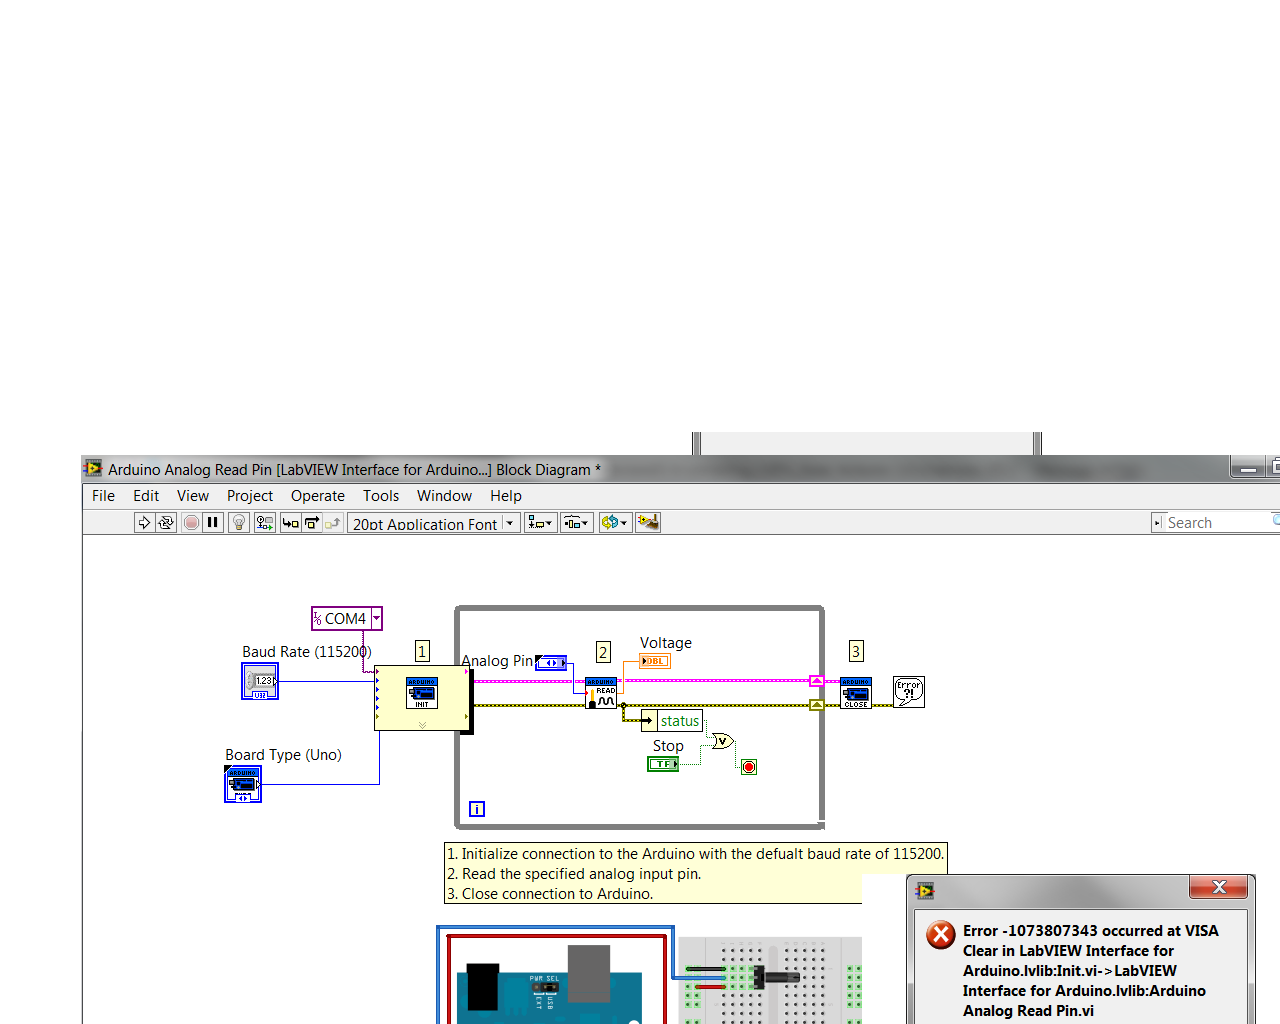The height and width of the screenshot is (1024, 1280).
Task: Open the Align Objects dropdown
Action: point(540,522)
